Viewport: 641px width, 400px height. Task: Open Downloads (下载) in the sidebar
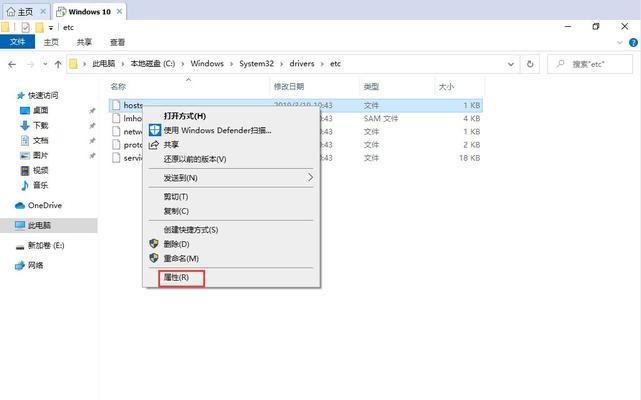[x=40, y=125]
